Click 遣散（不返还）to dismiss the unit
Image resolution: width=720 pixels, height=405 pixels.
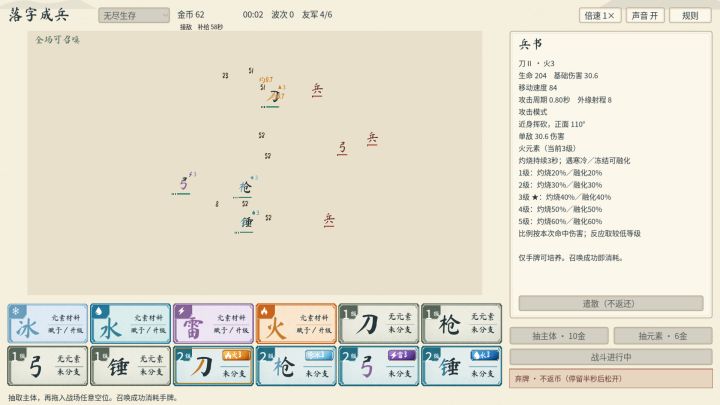tap(611, 304)
